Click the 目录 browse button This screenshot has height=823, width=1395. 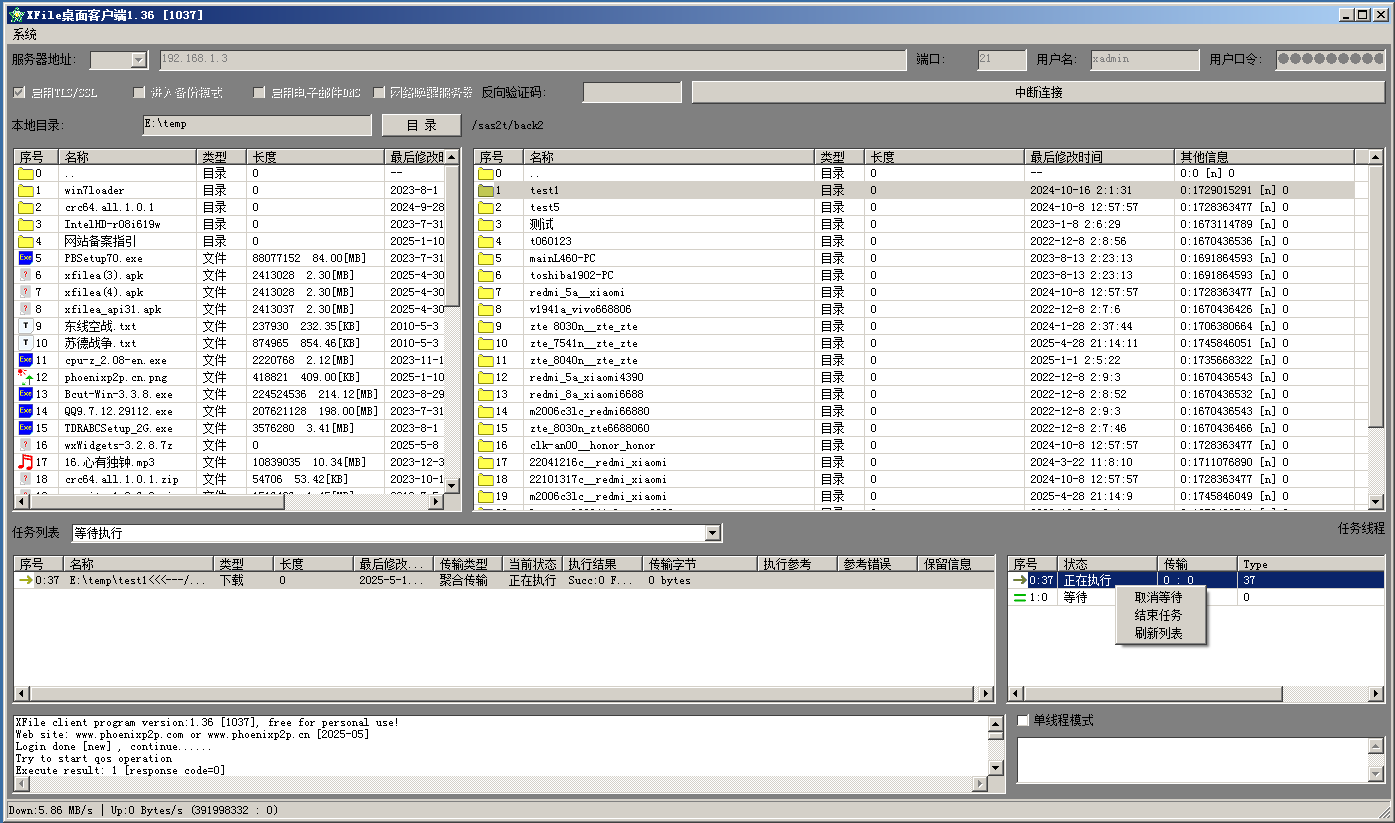pos(421,125)
